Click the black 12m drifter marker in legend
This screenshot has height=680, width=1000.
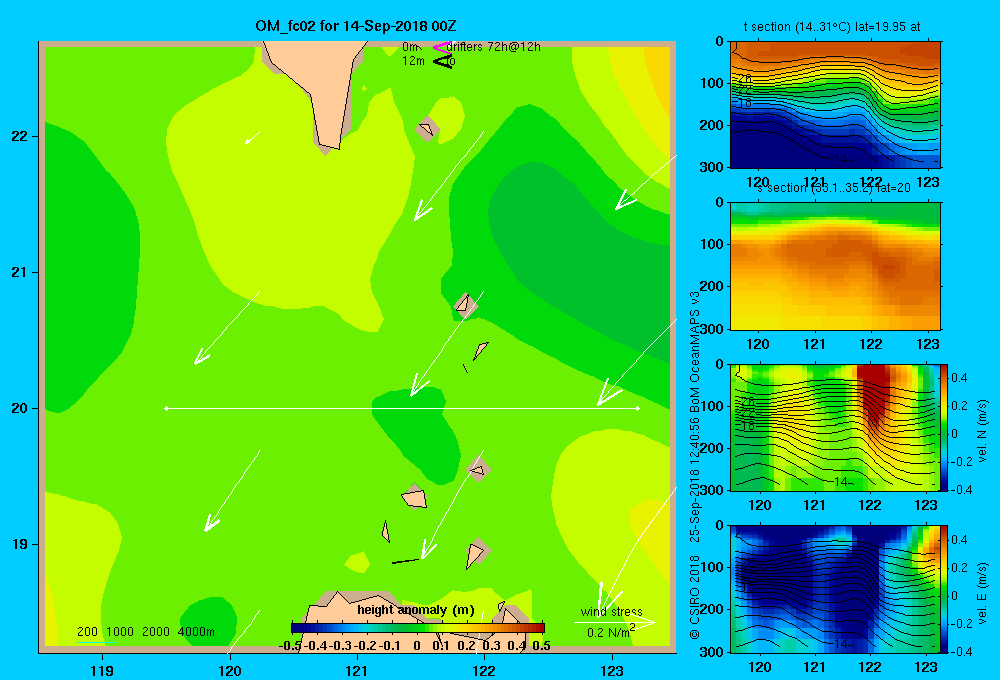click(443, 61)
